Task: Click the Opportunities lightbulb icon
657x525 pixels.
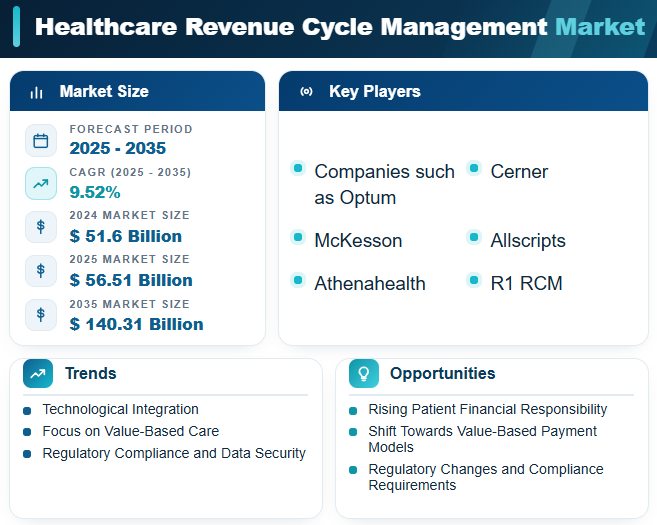Action: 364,373
